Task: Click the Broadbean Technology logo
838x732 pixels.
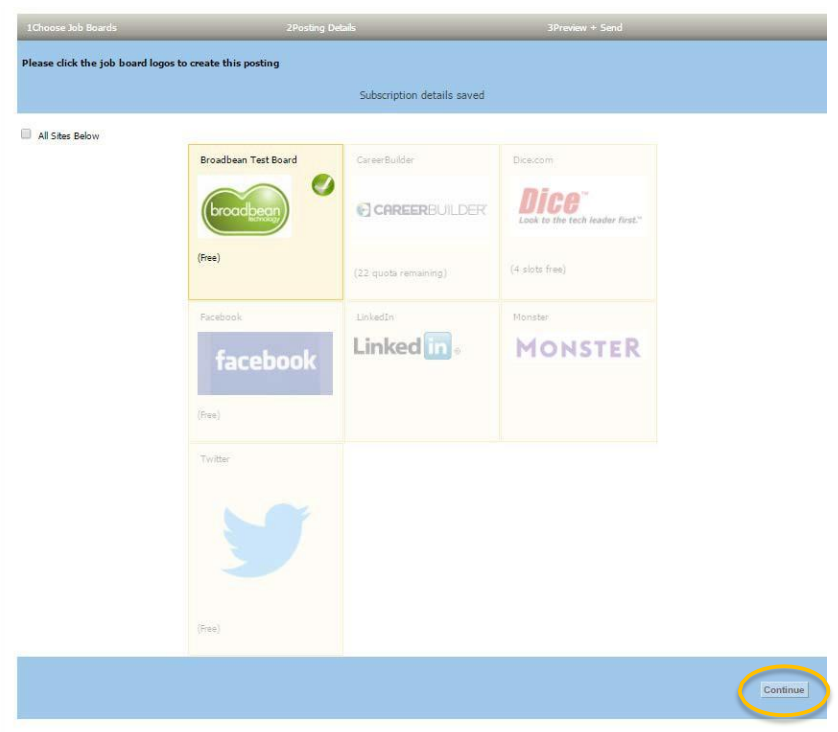Action: click(245, 207)
